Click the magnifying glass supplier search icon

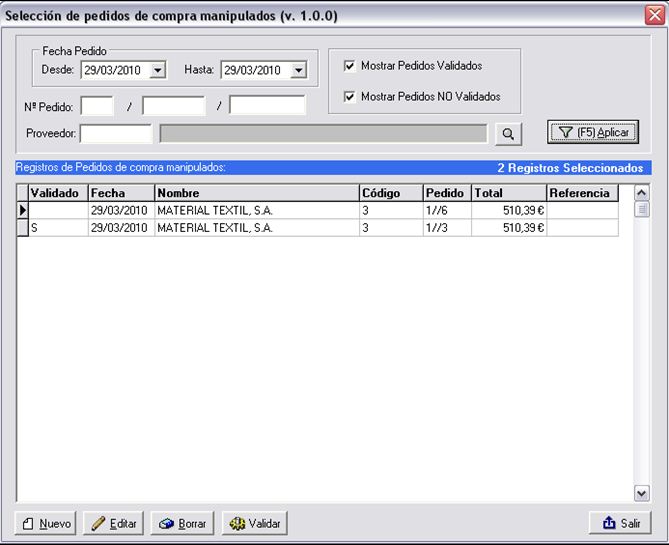pyautogui.click(x=508, y=133)
